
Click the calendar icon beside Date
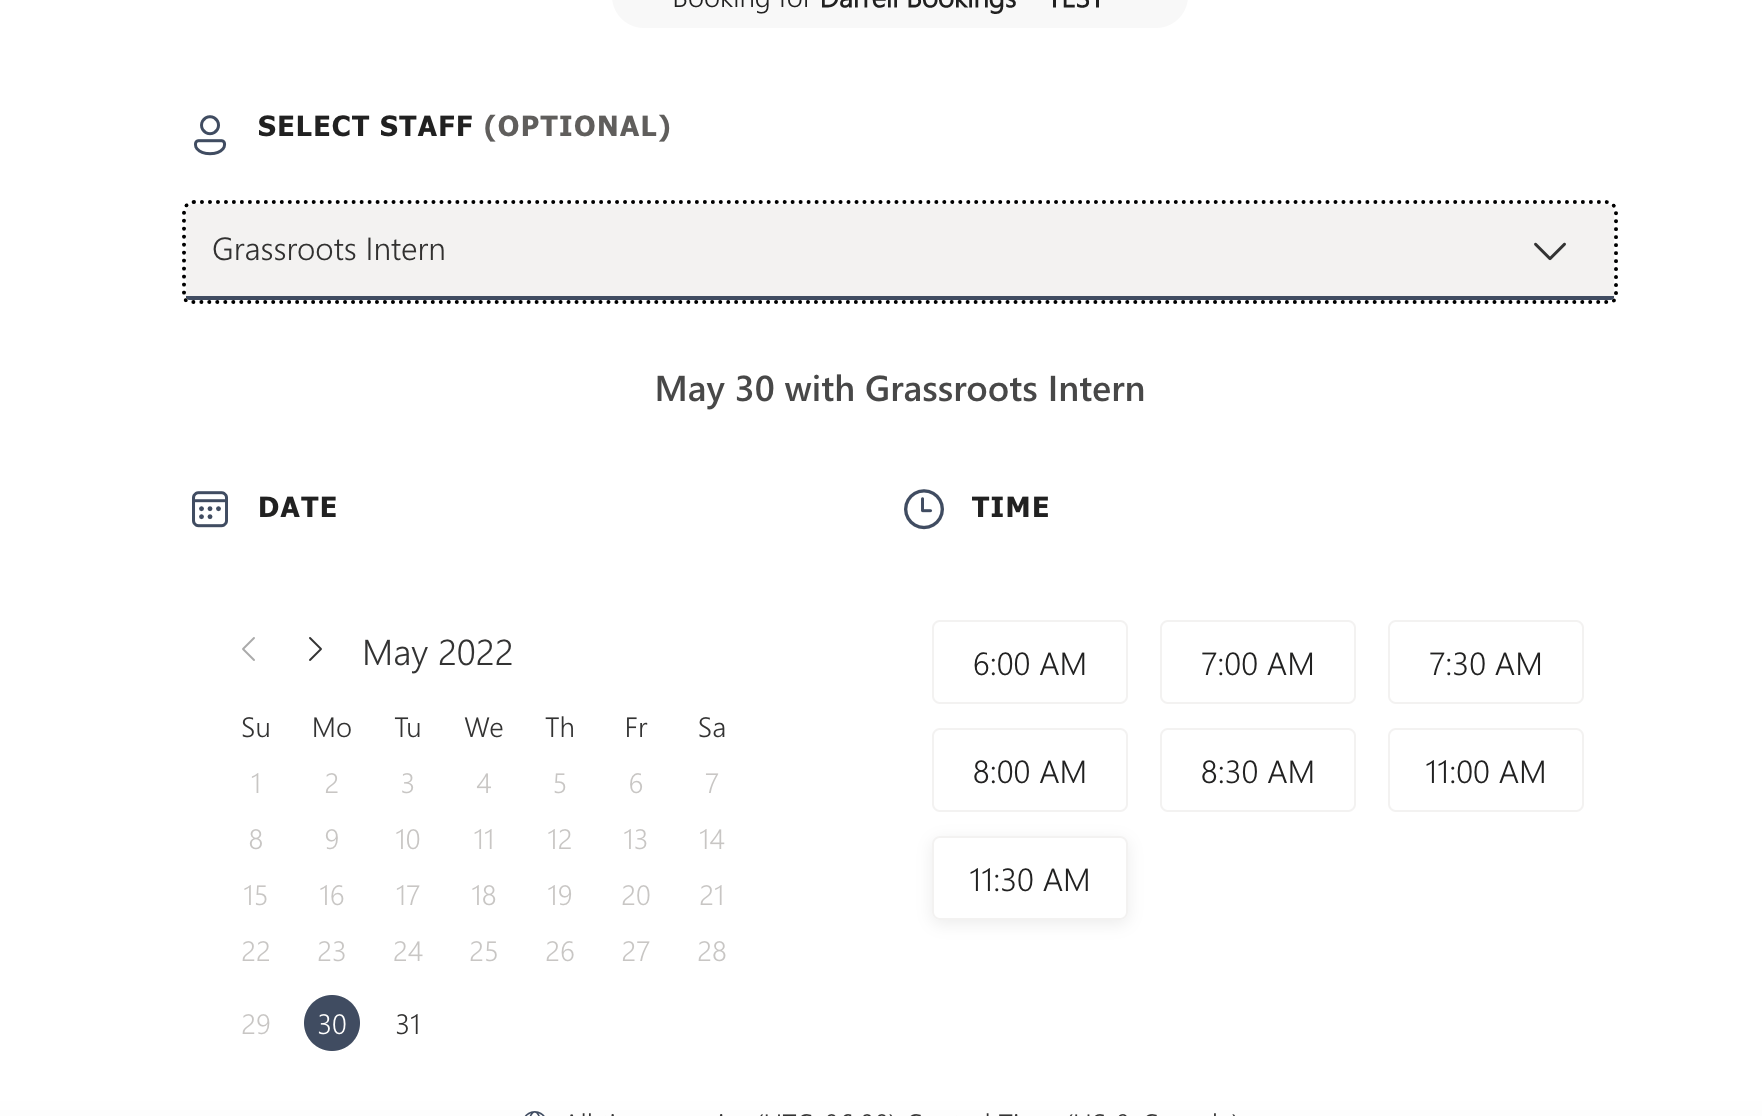pyautogui.click(x=210, y=509)
